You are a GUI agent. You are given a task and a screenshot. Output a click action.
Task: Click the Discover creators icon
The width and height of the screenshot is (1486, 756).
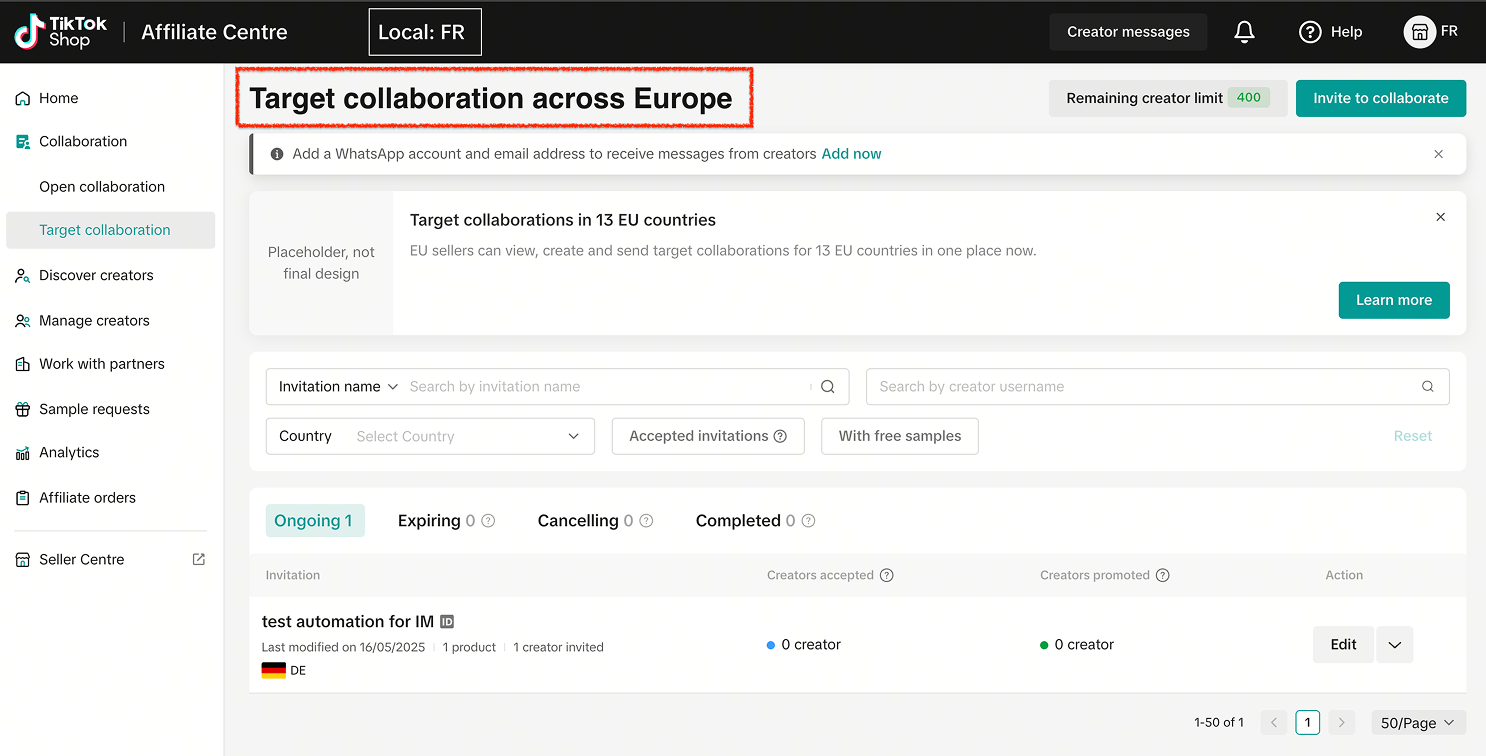pyautogui.click(x=22, y=275)
